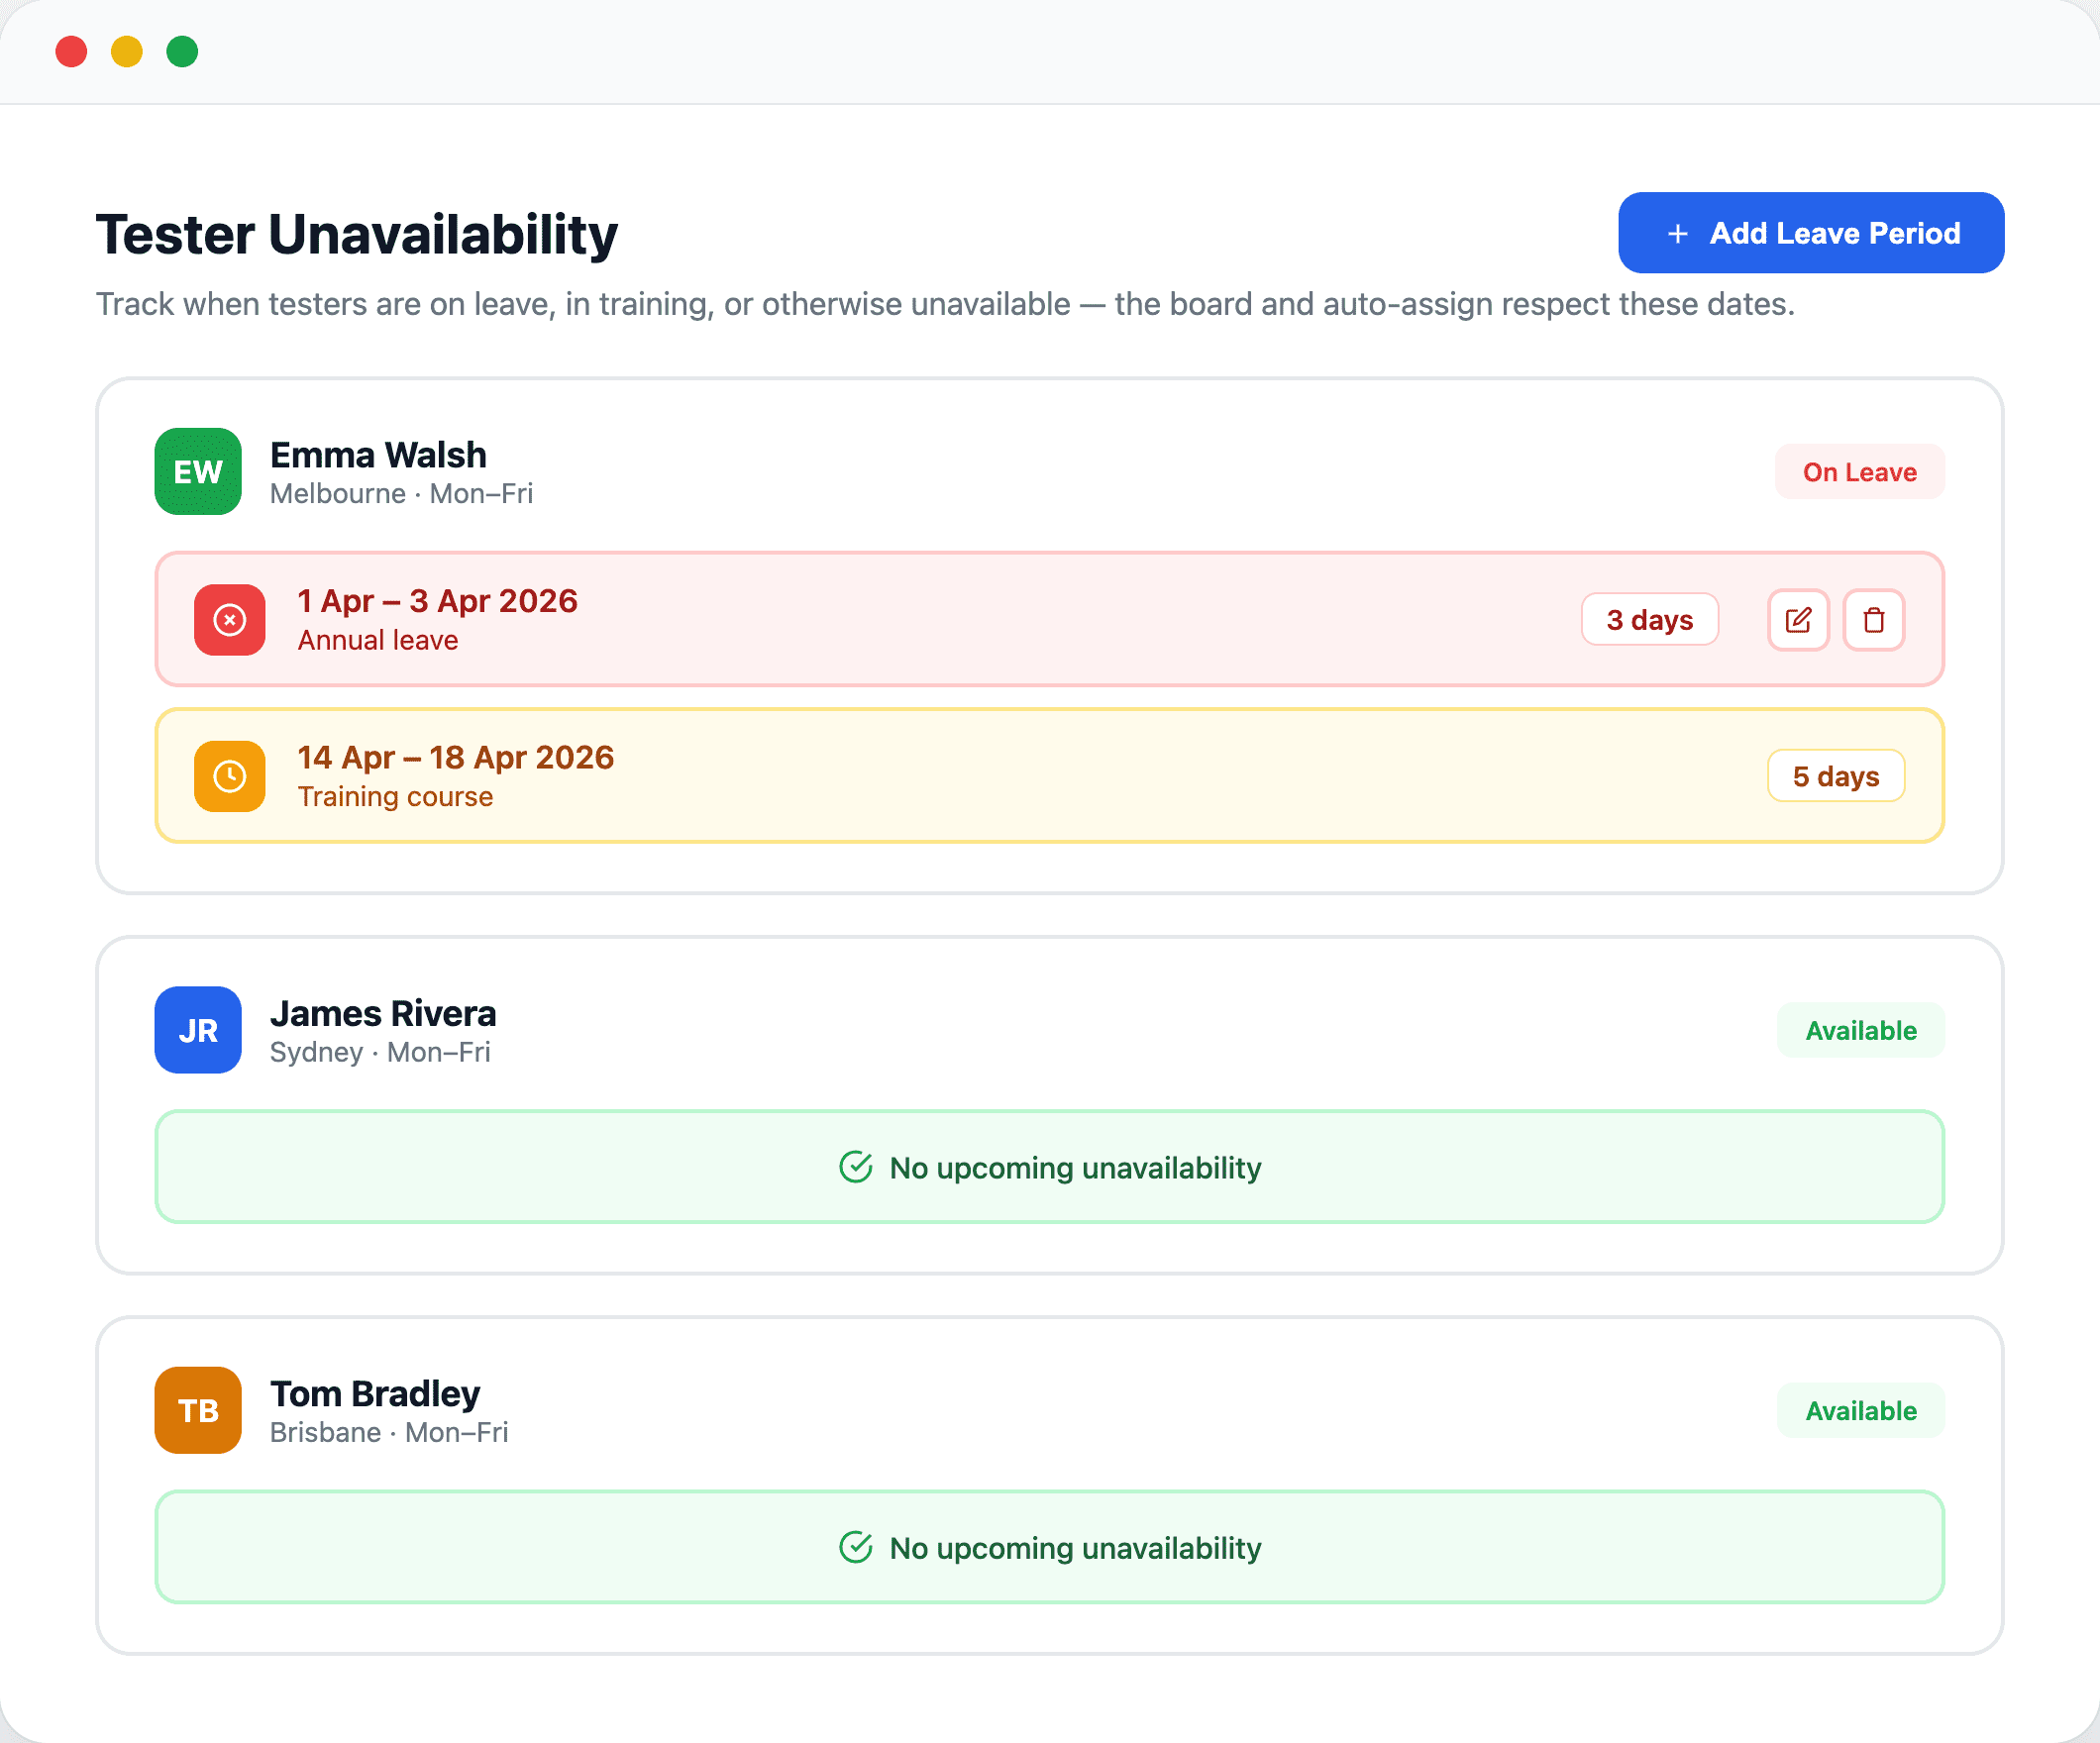This screenshot has width=2100, height=1743.
Task: Click the 5 days duration badge
Action: 1835,776
